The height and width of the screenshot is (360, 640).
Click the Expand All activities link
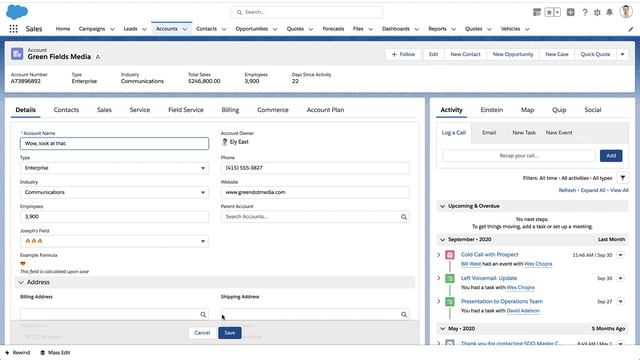click(593, 191)
